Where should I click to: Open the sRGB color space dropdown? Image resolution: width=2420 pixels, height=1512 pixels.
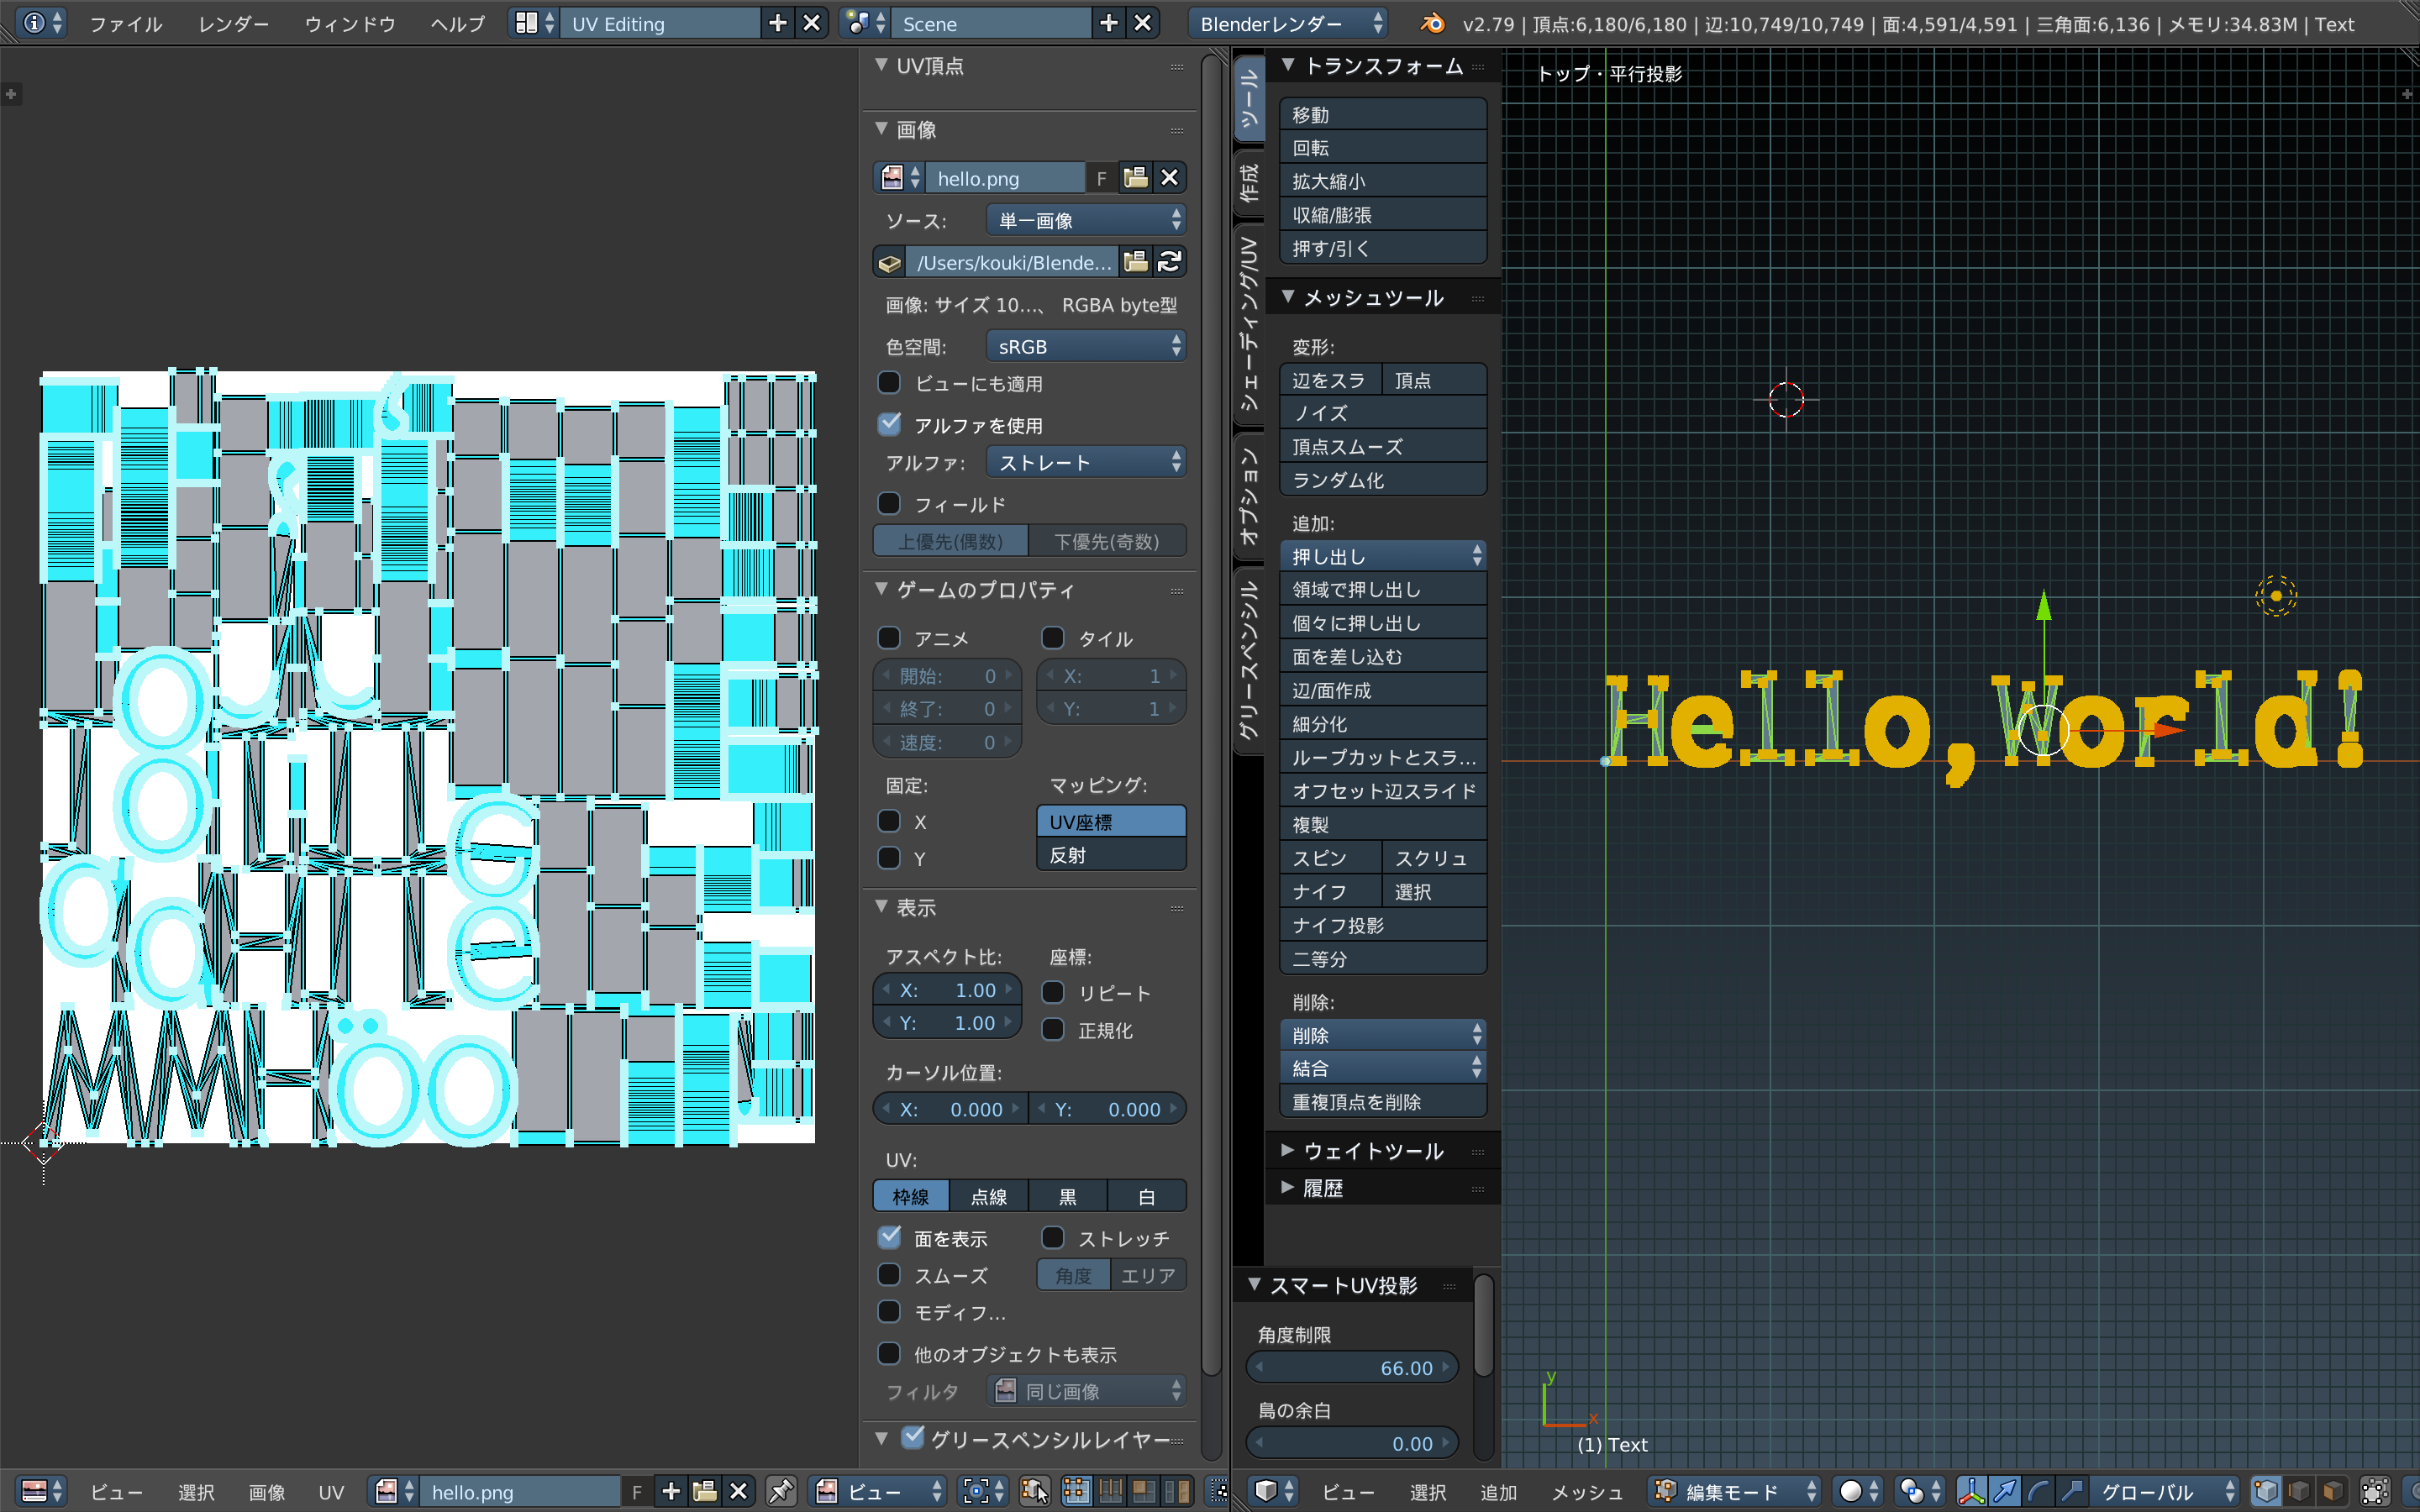click(1085, 346)
